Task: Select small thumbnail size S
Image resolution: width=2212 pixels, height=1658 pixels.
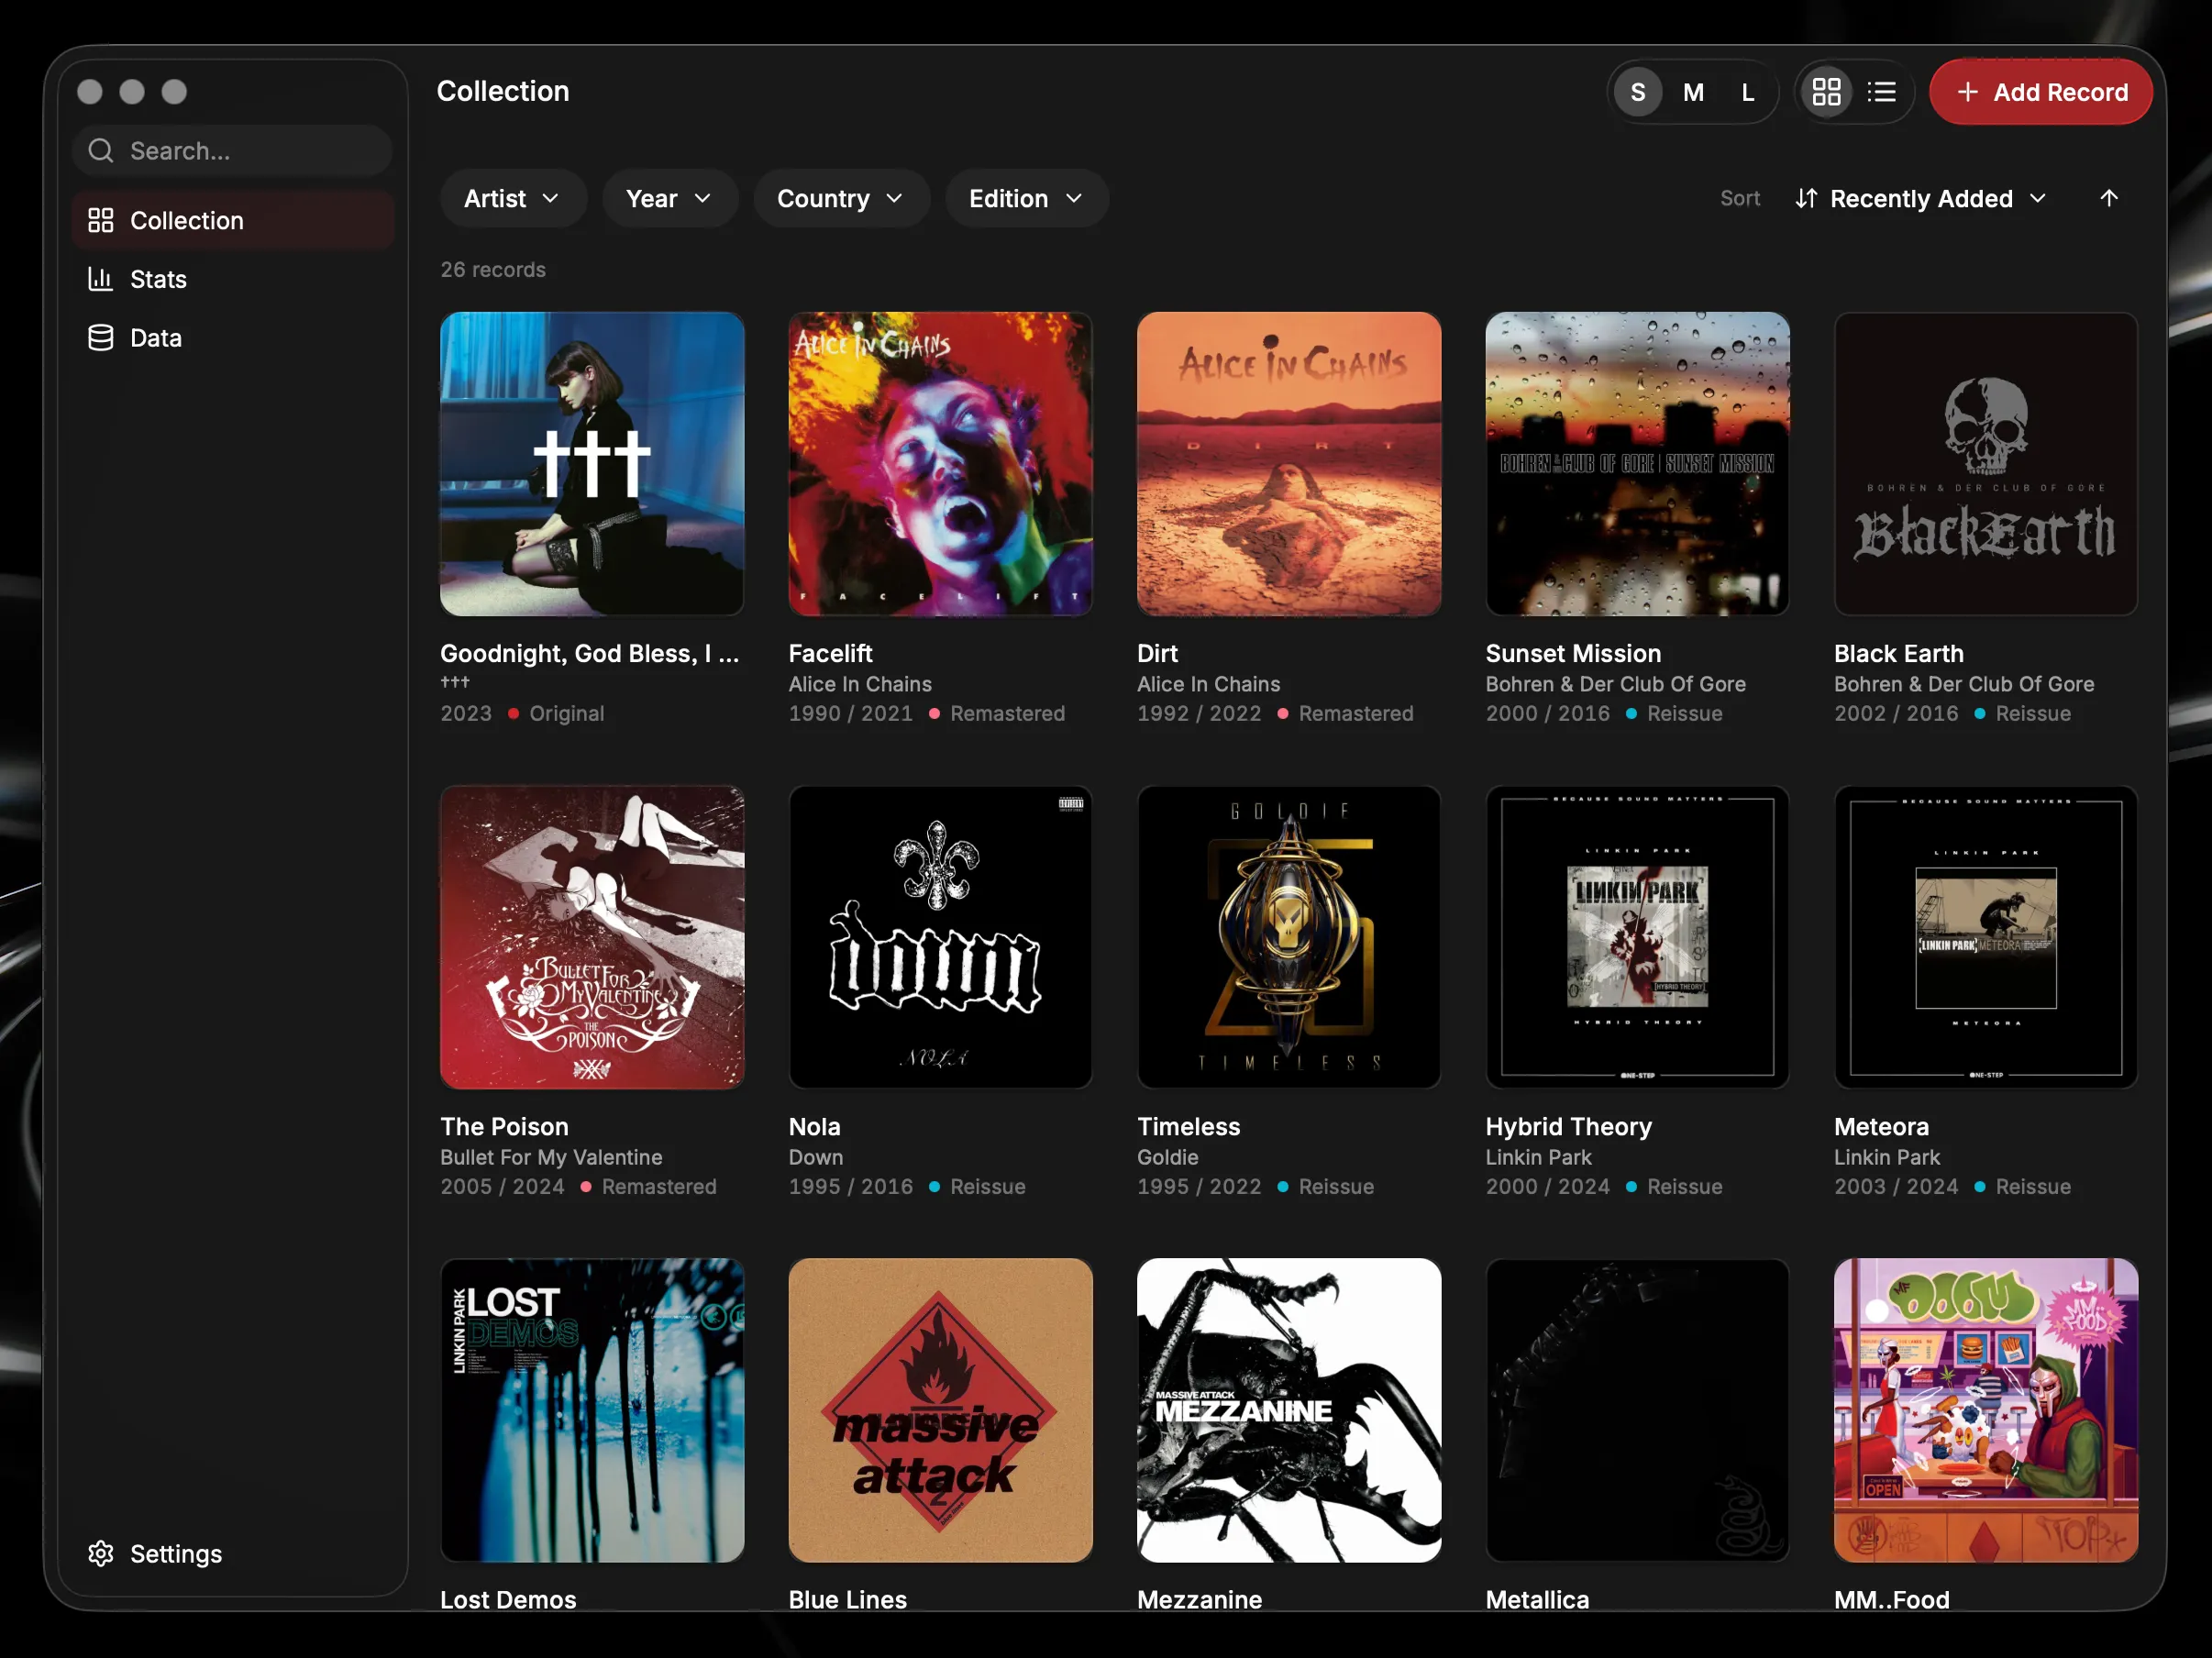Action: (x=1638, y=92)
